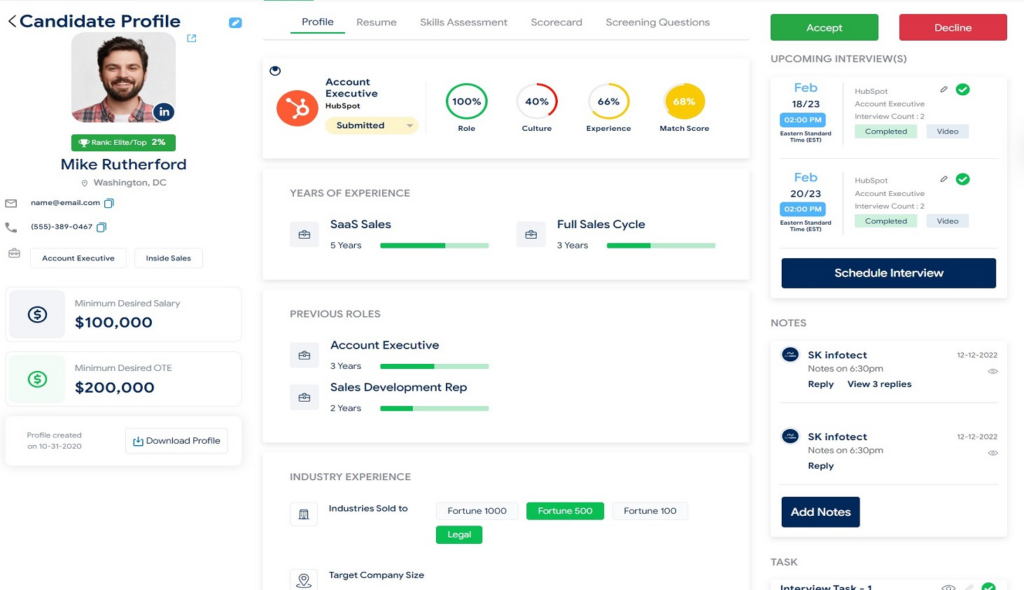This screenshot has height=590, width=1024.
Task: Click the green dollar icon for Minimum Desired OTE
Action: coord(37,379)
